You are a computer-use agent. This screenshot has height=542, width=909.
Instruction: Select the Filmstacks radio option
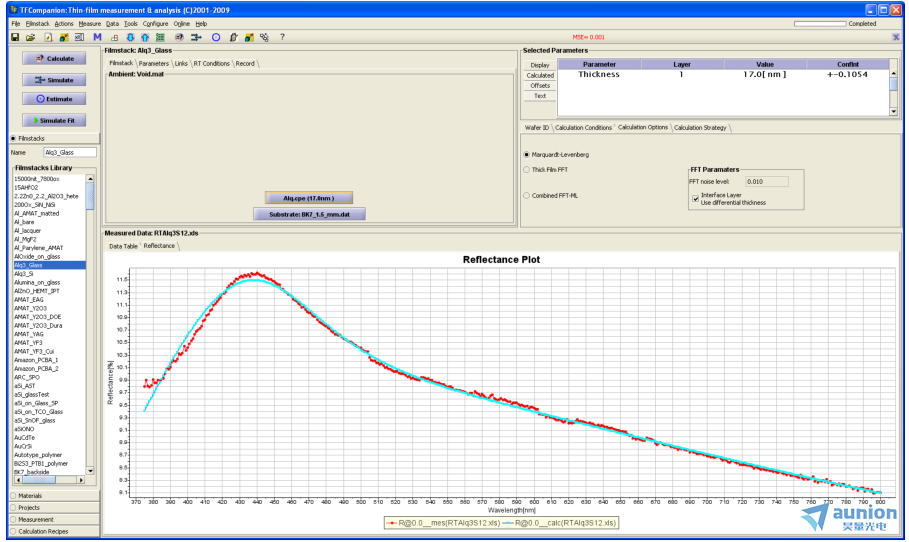[x=13, y=139]
